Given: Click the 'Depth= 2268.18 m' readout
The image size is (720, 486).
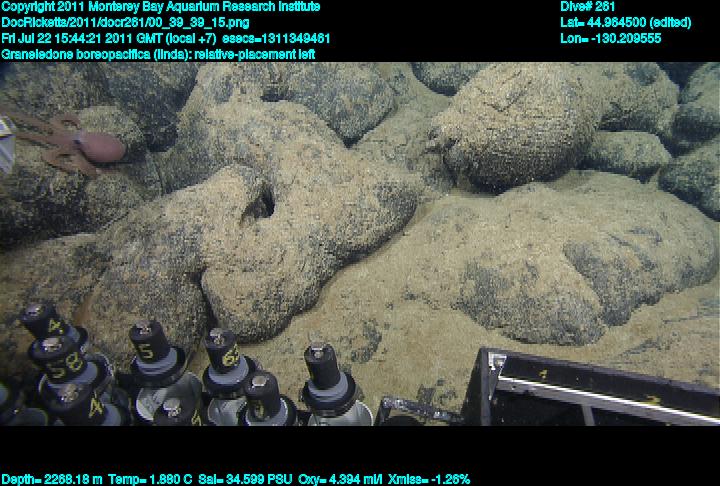Looking at the screenshot, I should point(52,480).
